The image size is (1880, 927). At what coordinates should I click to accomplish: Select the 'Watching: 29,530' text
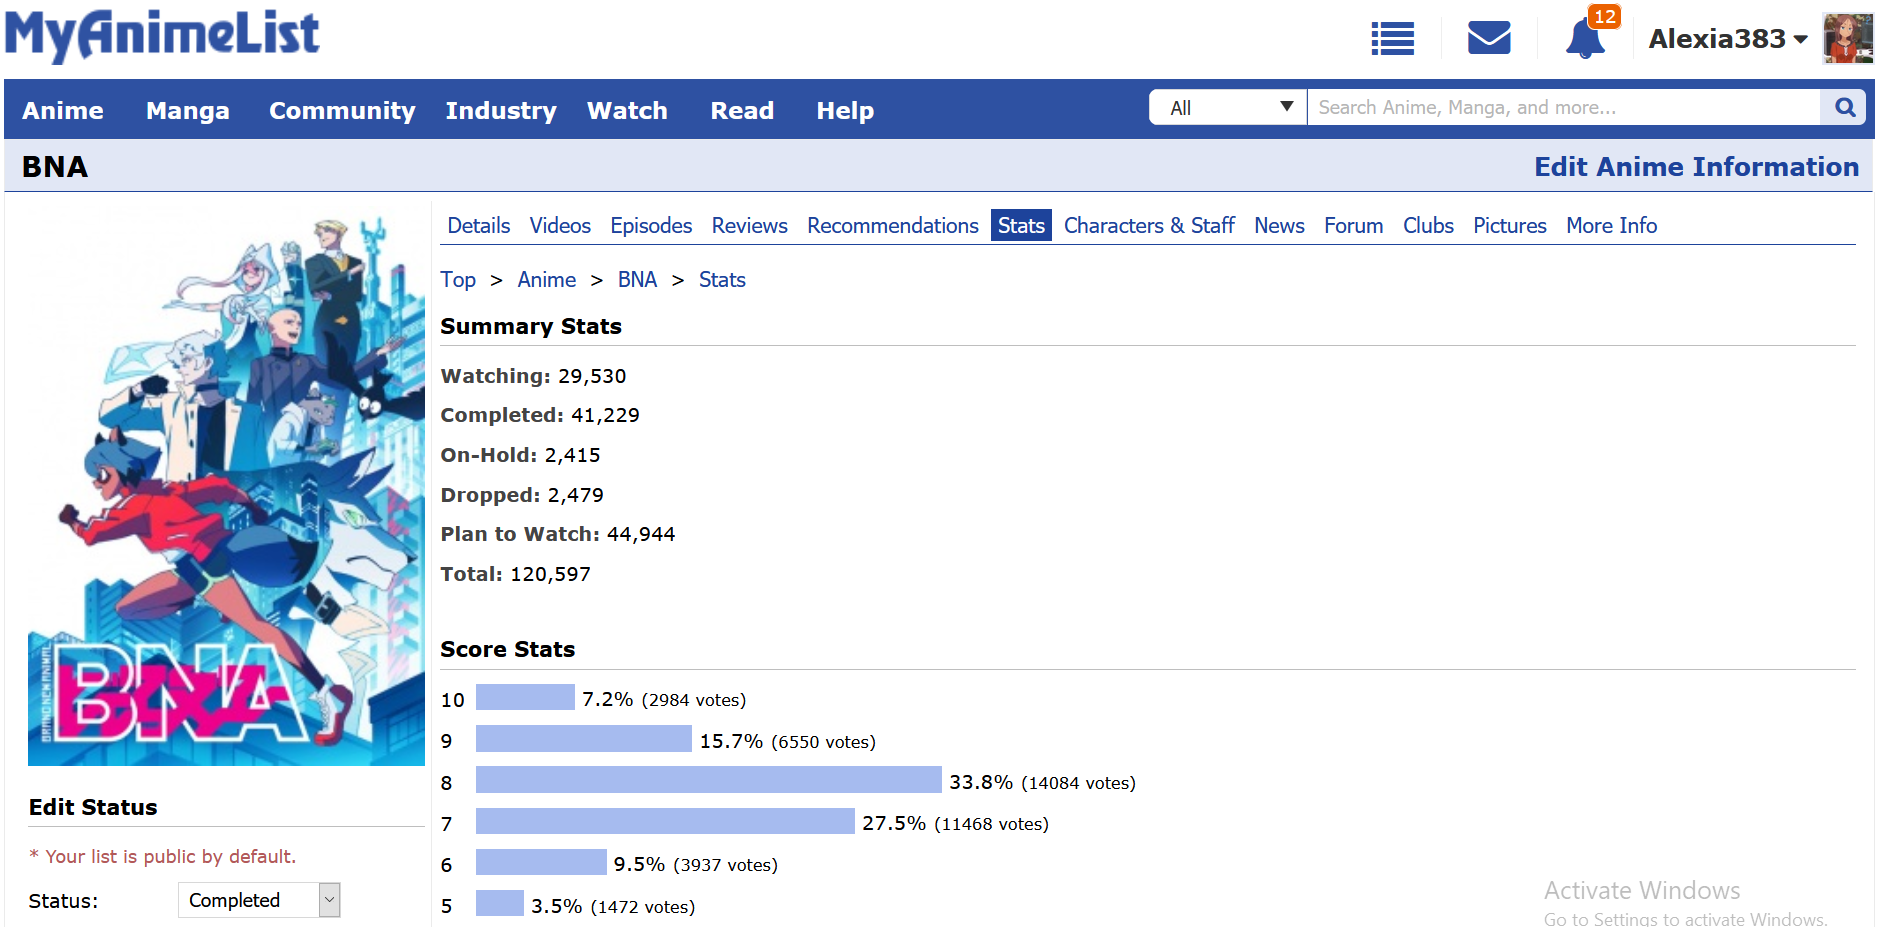[533, 376]
